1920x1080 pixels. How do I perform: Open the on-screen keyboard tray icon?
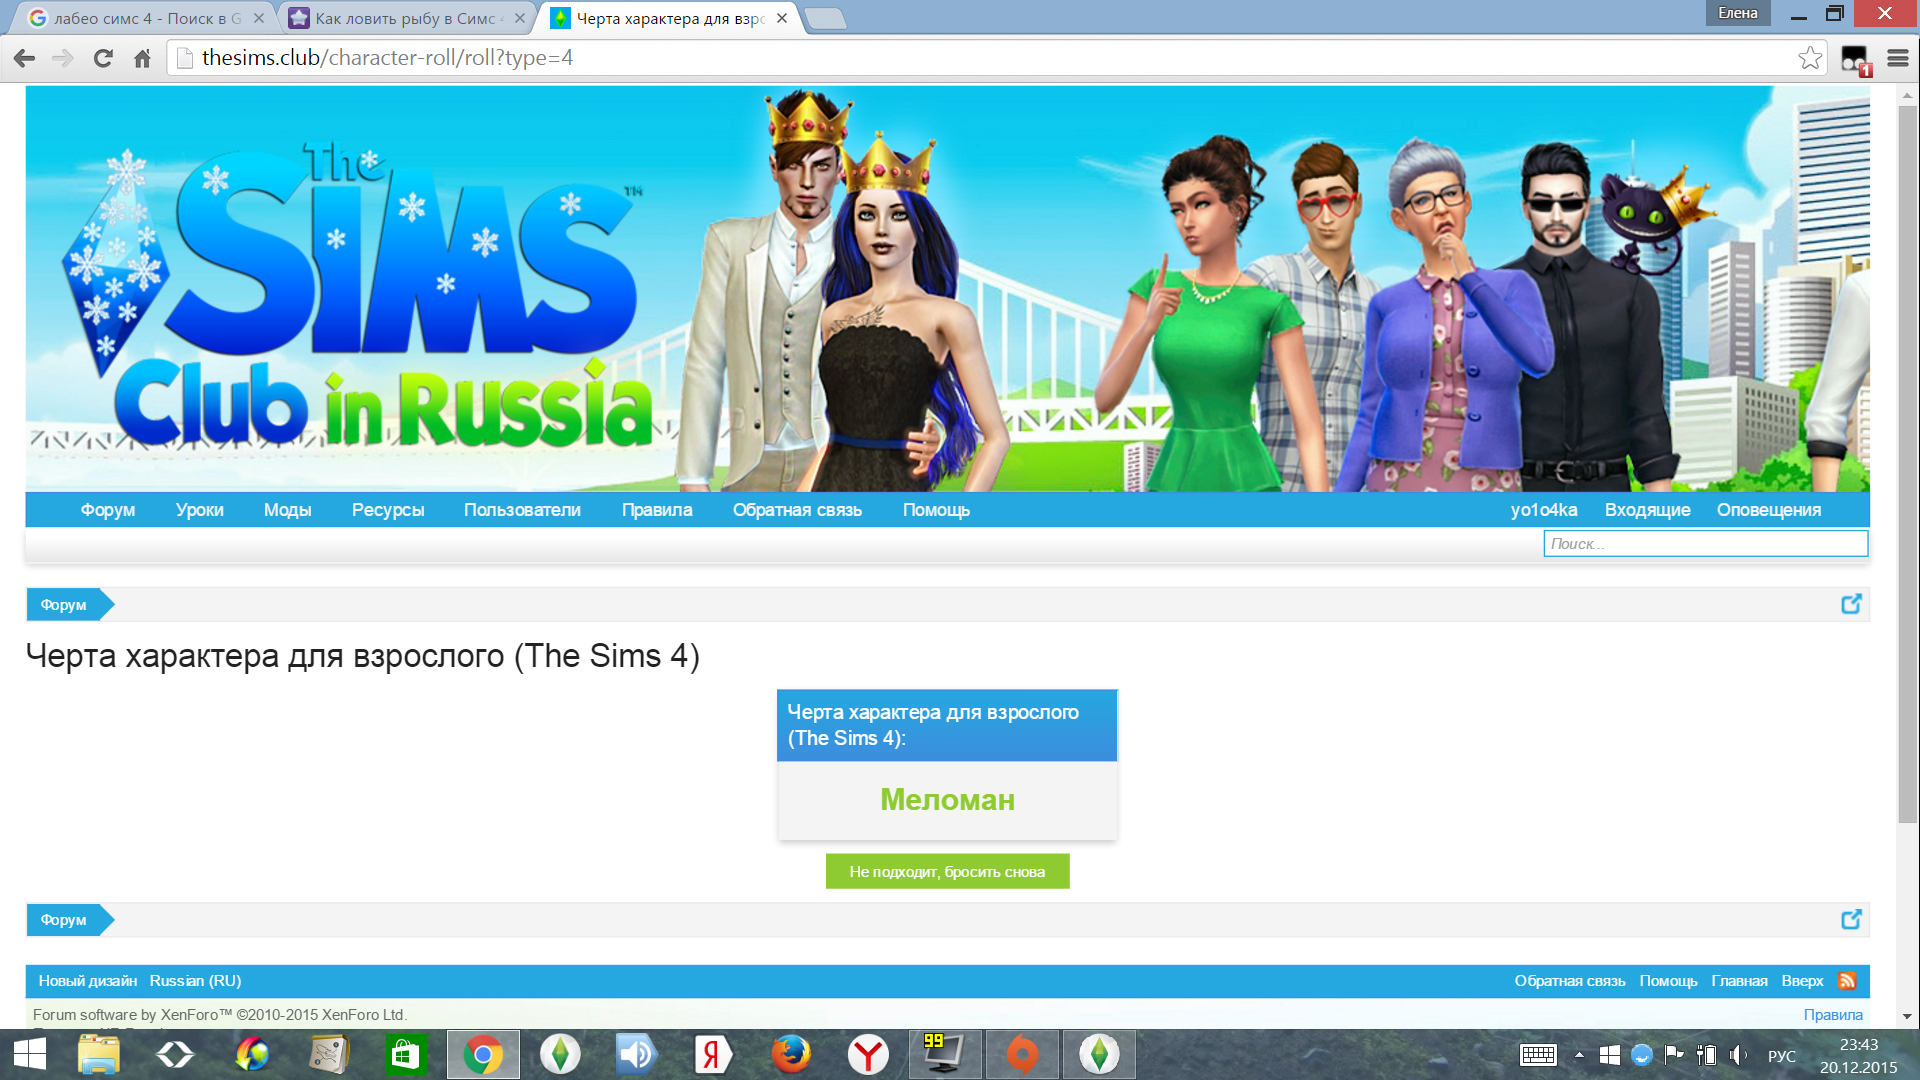pyautogui.click(x=1538, y=1055)
